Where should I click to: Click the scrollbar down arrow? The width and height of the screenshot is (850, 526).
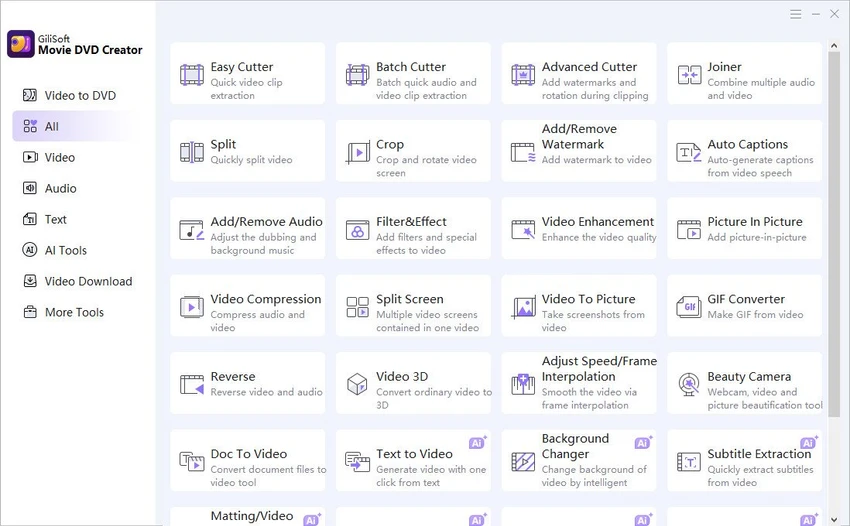click(x=834, y=519)
